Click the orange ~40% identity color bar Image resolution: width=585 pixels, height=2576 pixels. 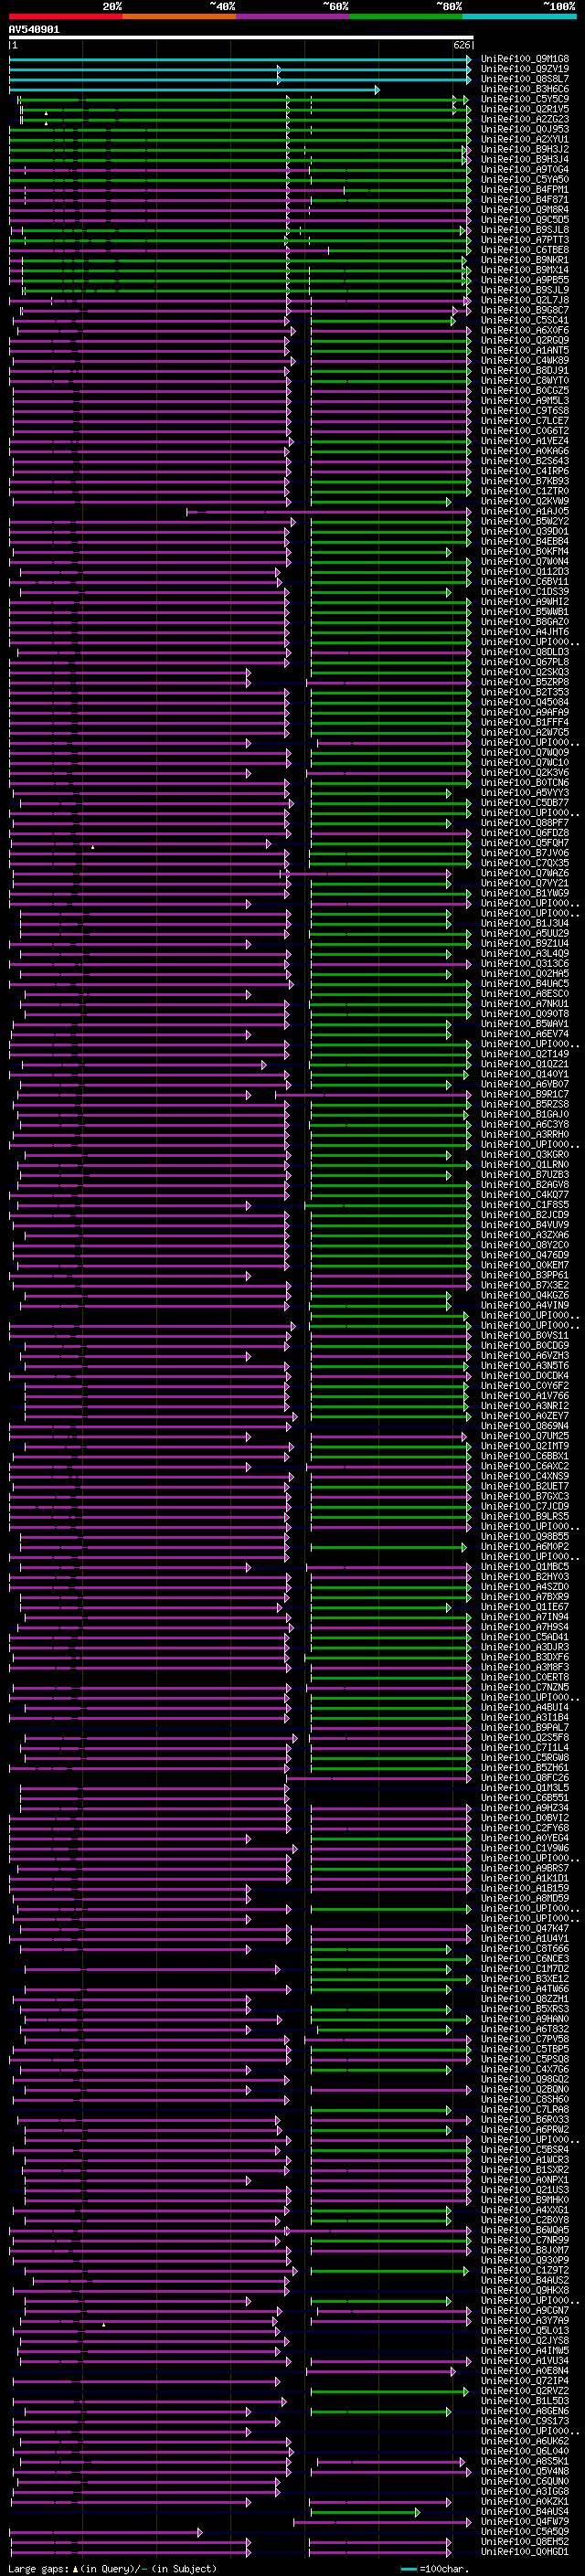pyautogui.click(x=179, y=16)
